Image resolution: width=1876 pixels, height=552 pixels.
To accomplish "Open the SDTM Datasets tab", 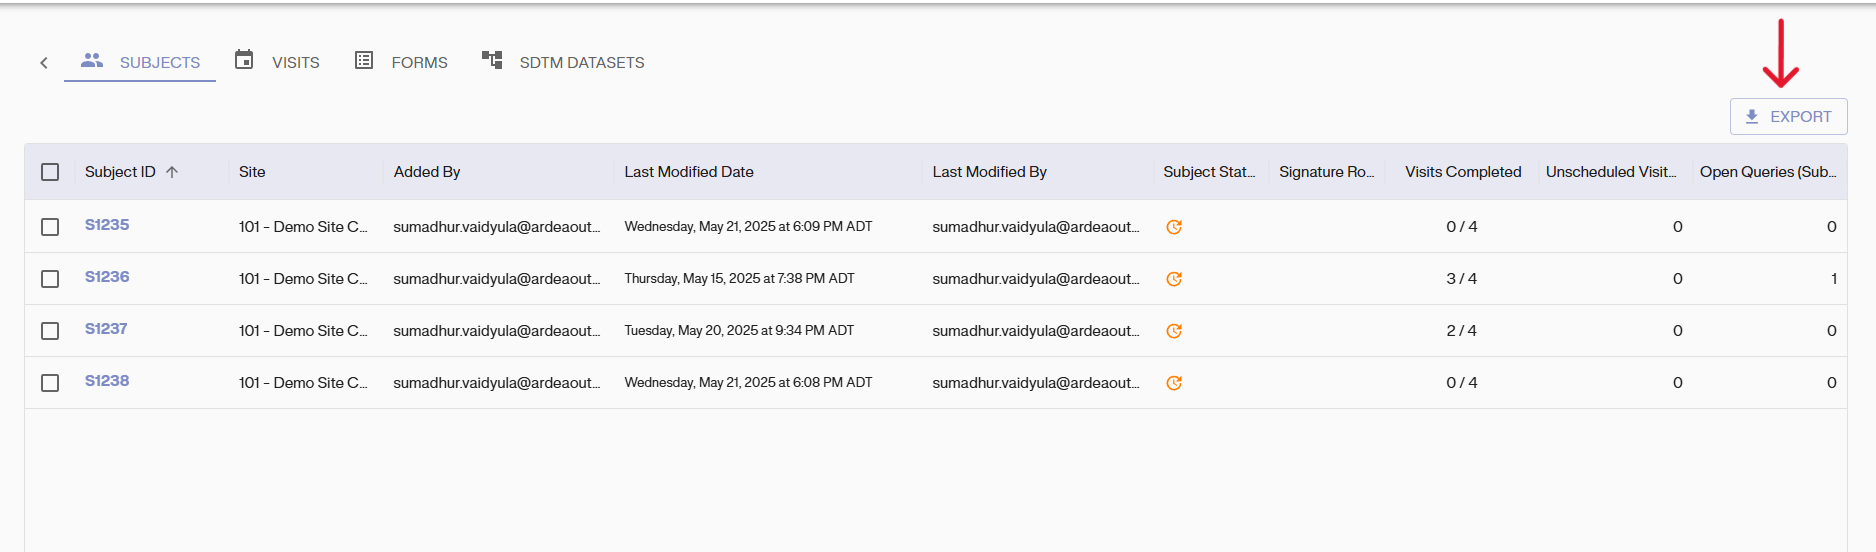I will pos(581,62).
